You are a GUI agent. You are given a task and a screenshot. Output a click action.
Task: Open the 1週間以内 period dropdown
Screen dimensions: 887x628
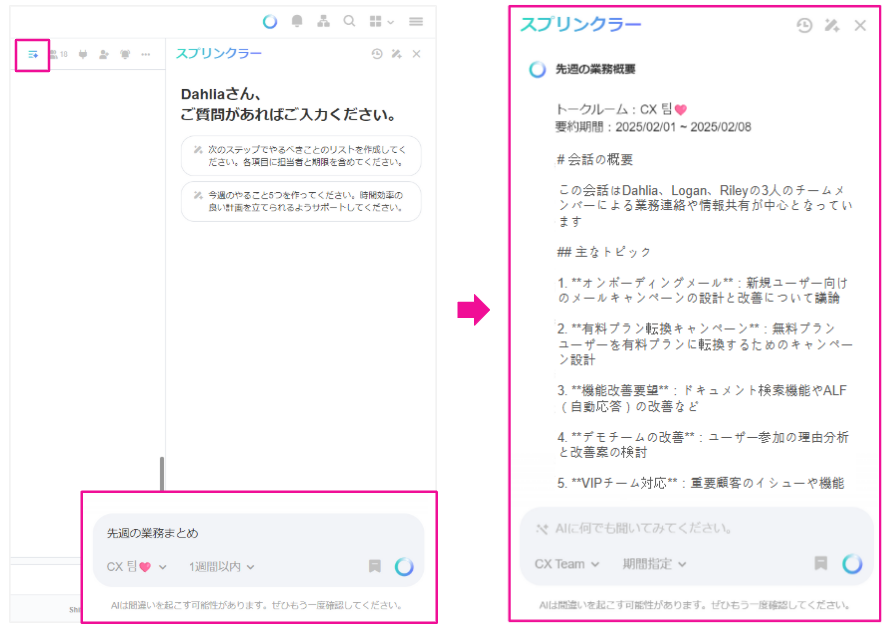(221, 566)
